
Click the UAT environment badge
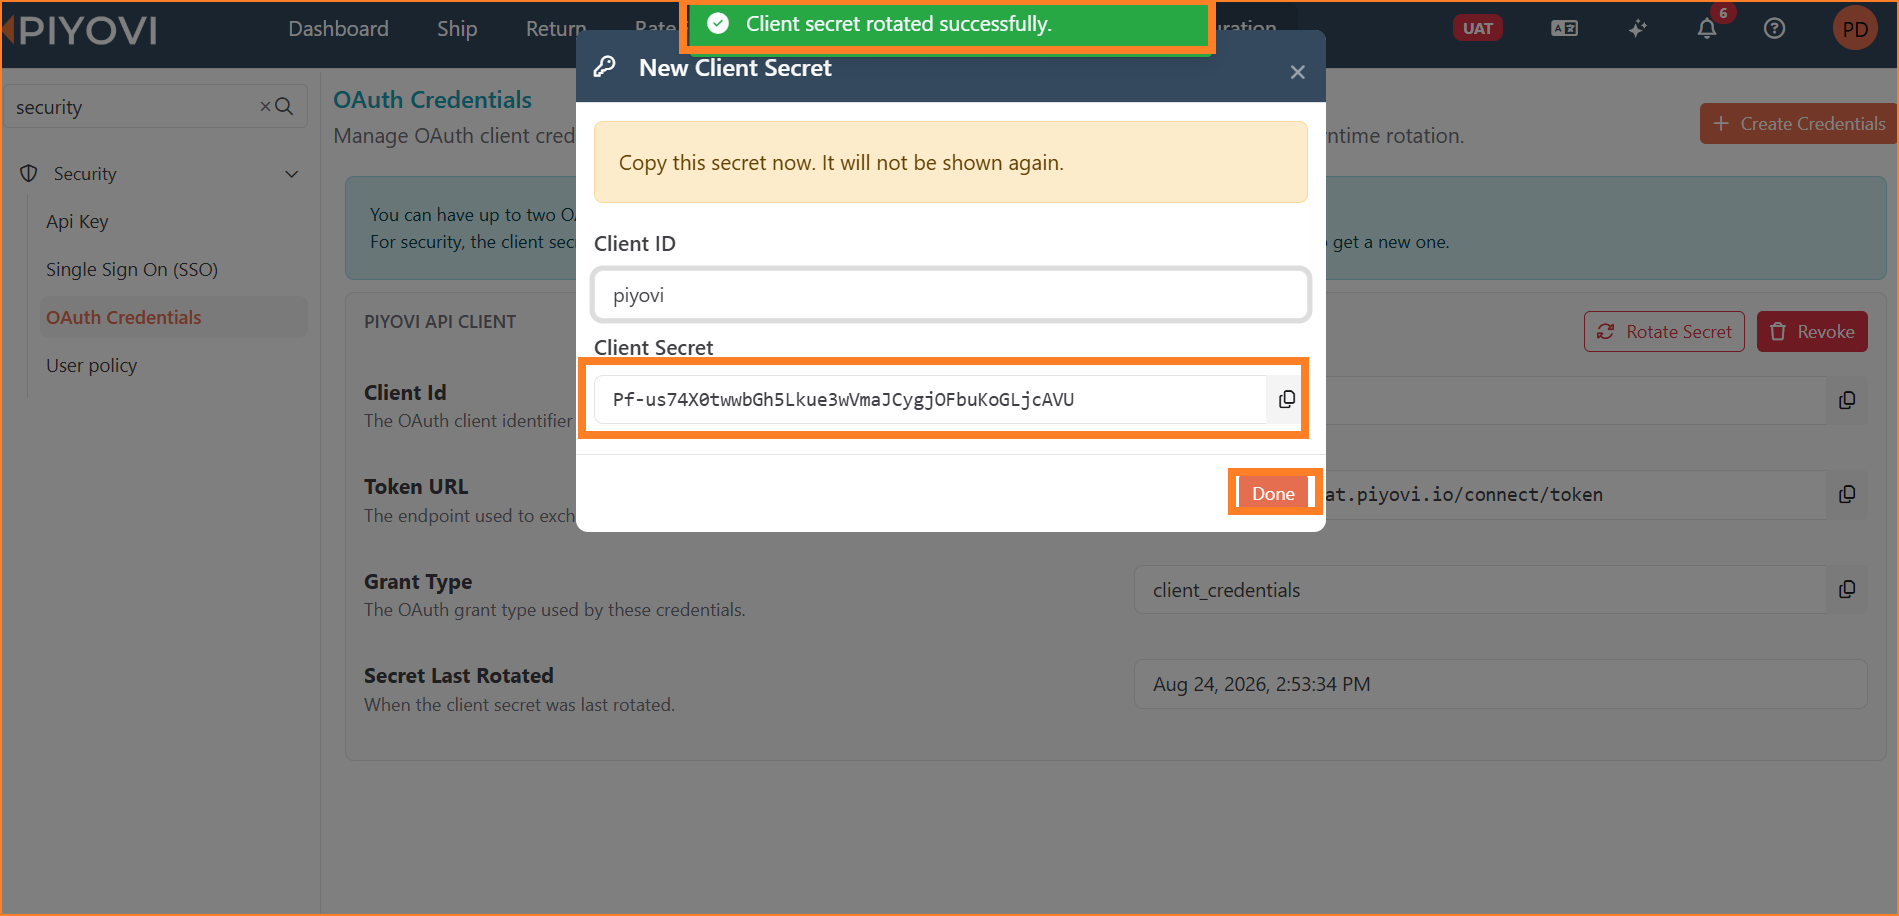1477,29
